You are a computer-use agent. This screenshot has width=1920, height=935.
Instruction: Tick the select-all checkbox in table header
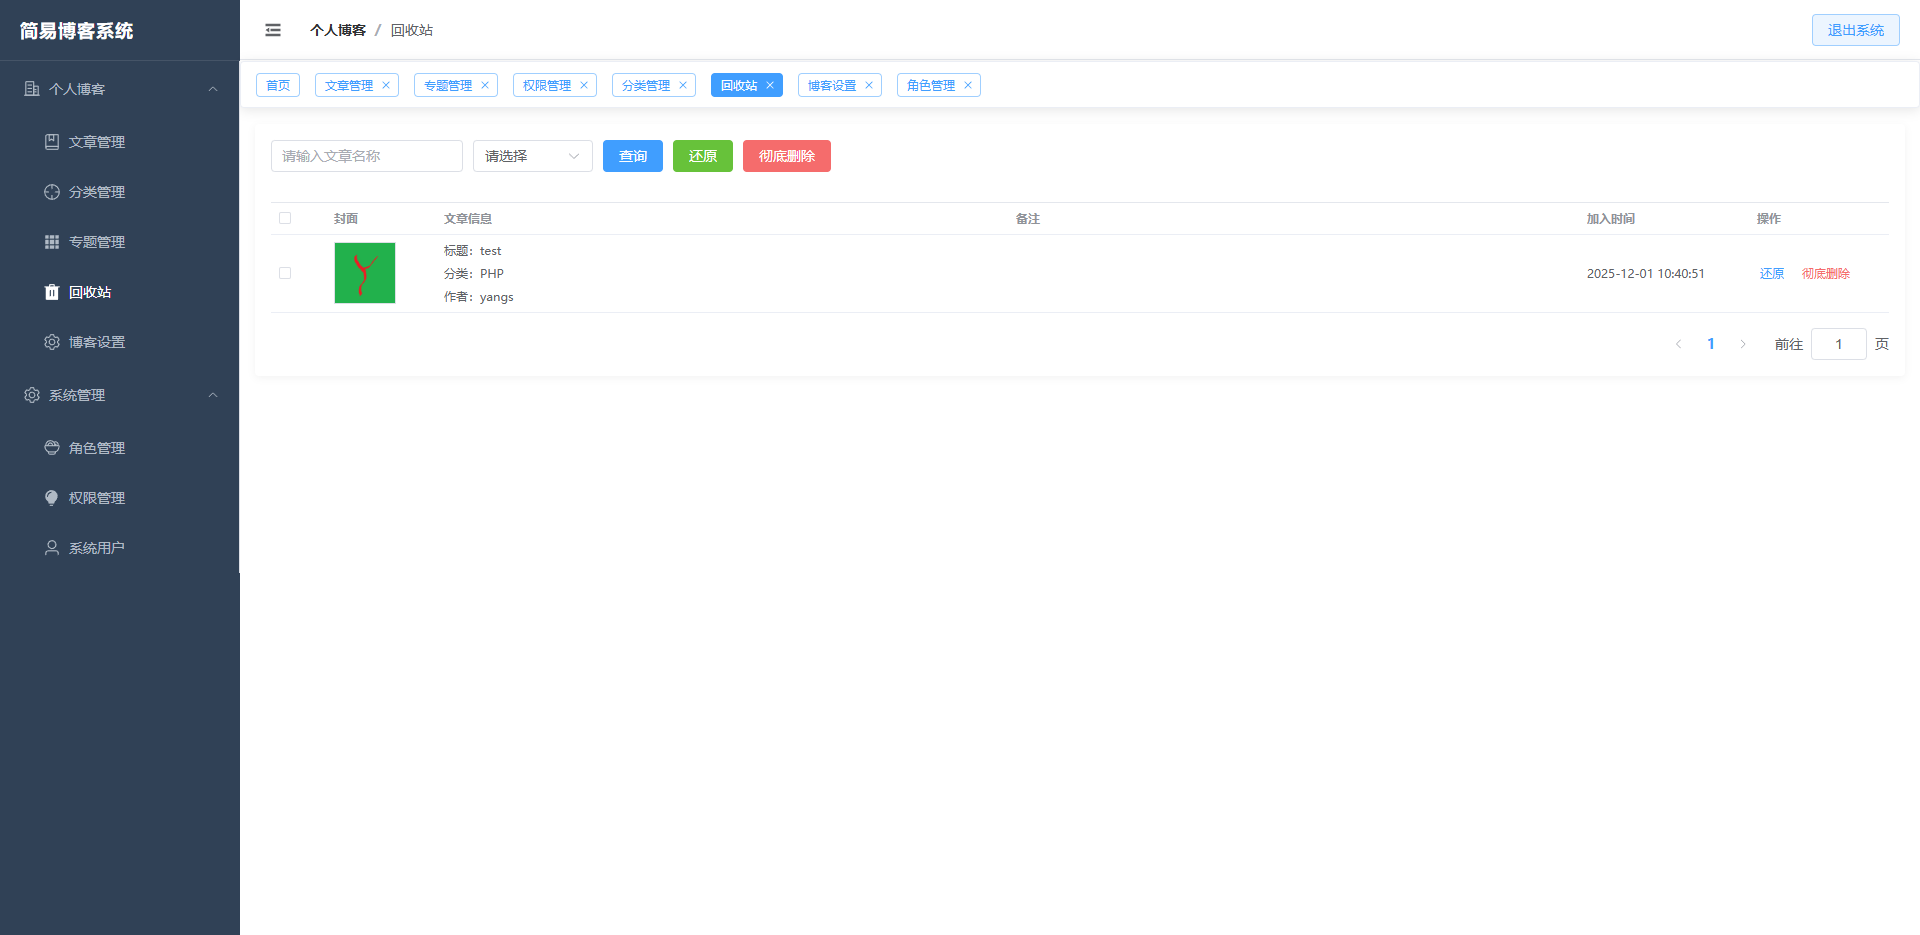(x=285, y=218)
